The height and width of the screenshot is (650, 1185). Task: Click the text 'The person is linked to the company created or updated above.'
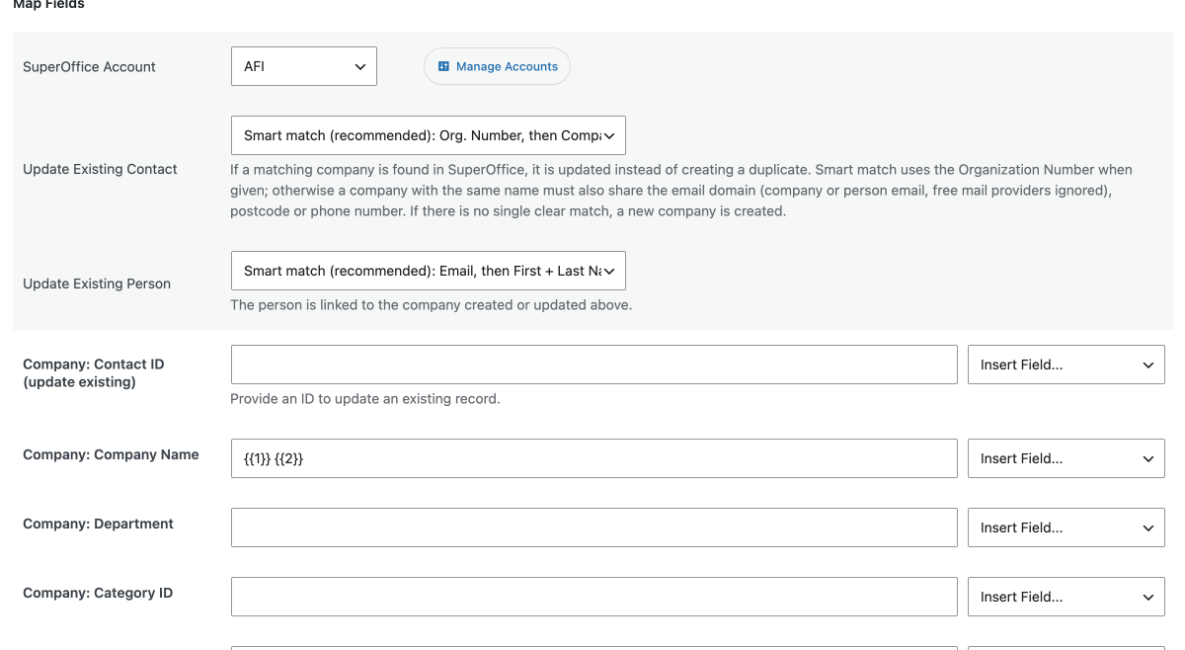(431, 305)
